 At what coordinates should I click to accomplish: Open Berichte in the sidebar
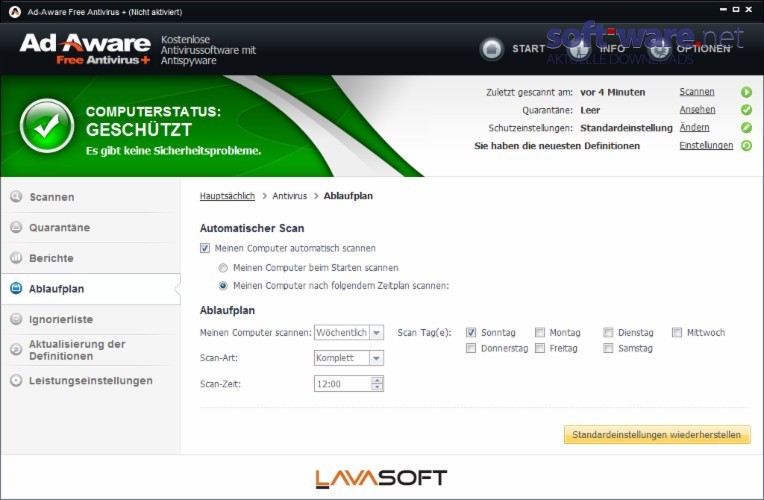91,258
